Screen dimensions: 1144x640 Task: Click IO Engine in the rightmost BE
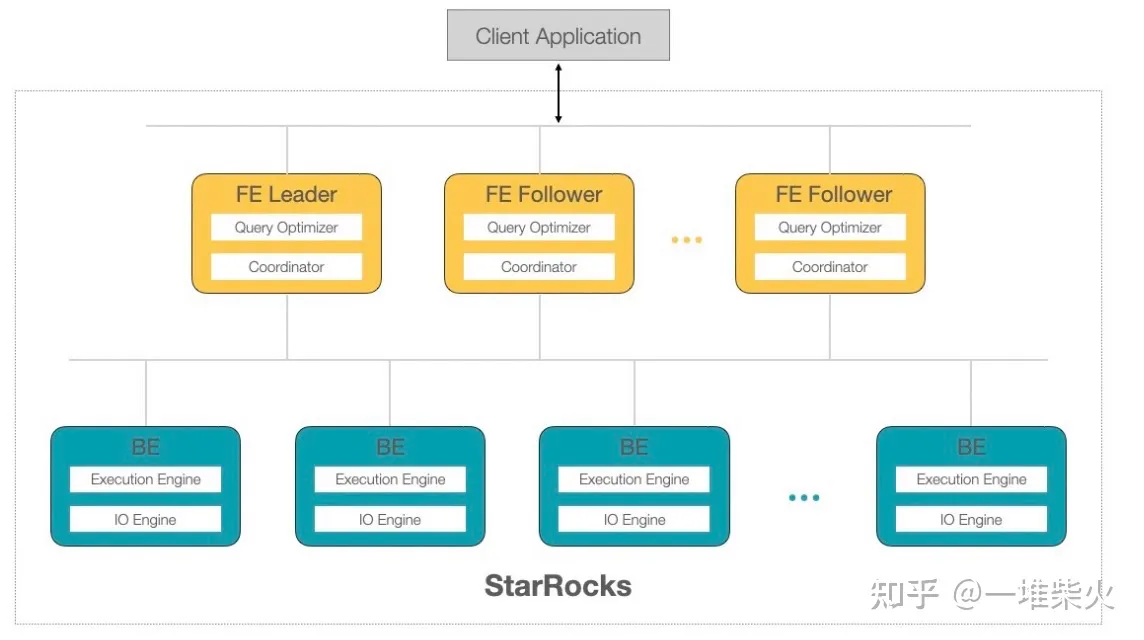tap(971, 519)
